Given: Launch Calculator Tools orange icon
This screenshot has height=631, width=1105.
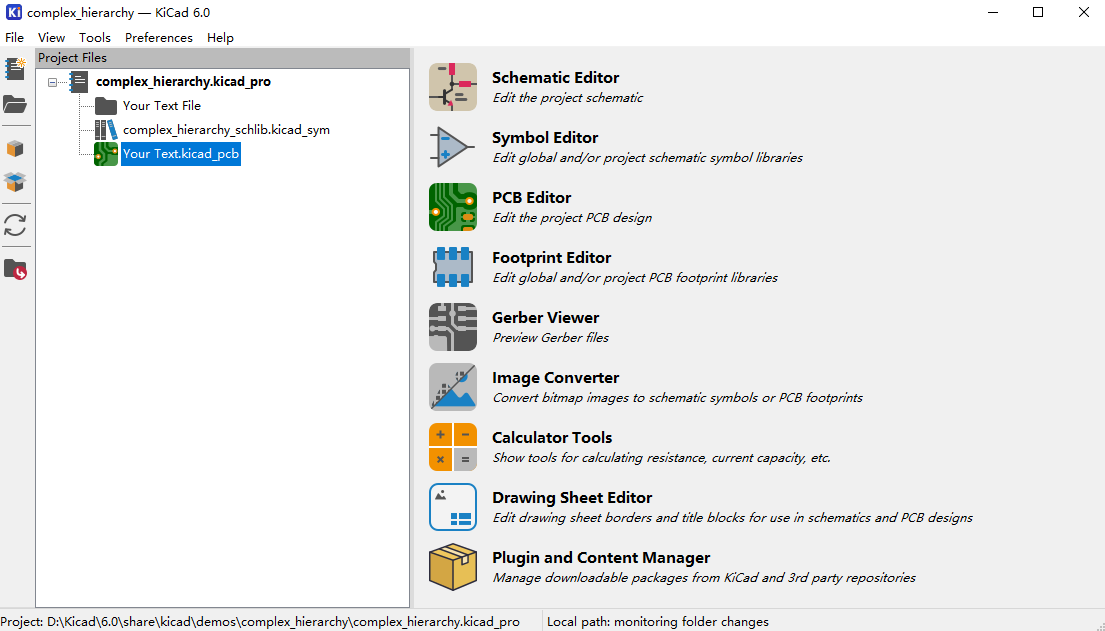Looking at the screenshot, I should [x=452, y=447].
